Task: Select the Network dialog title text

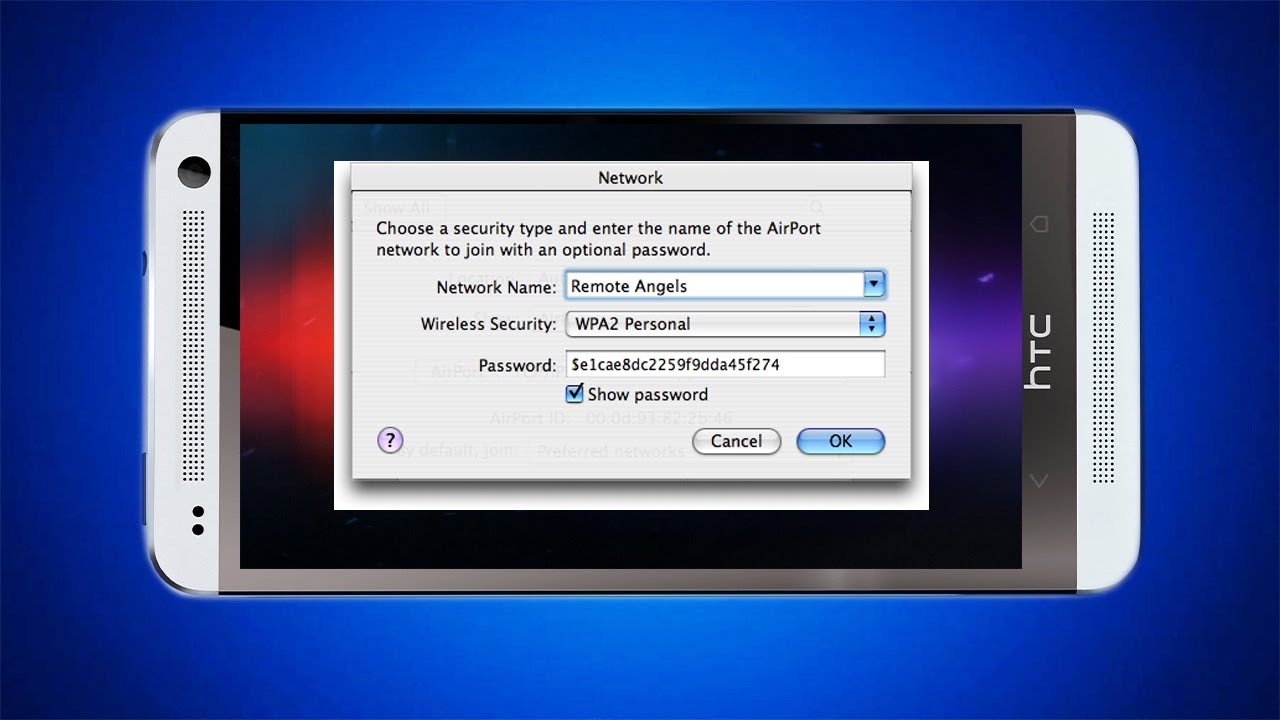Action: (630, 178)
